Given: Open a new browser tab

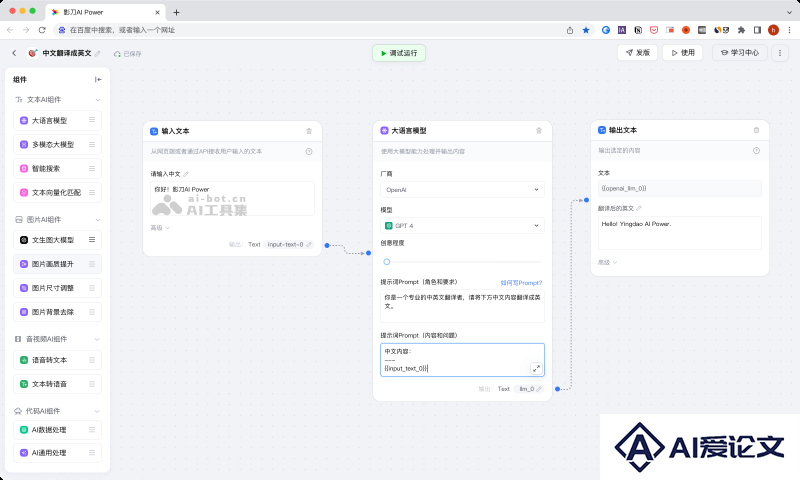Looking at the screenshot, I should (x=177, y=12).
